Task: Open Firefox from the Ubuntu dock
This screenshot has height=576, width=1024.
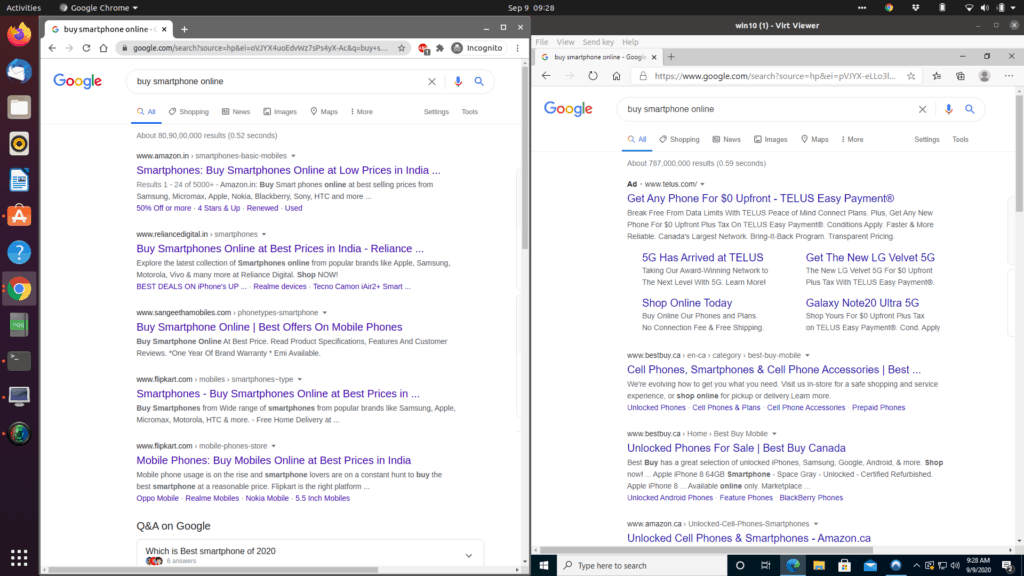Action: tap(19, 35)
